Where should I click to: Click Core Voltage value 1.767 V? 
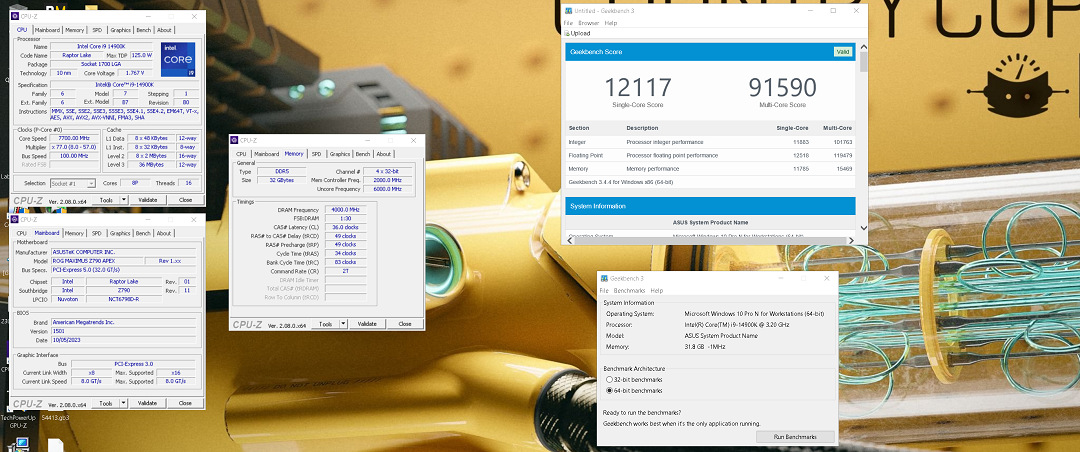(x=135, y=73)
